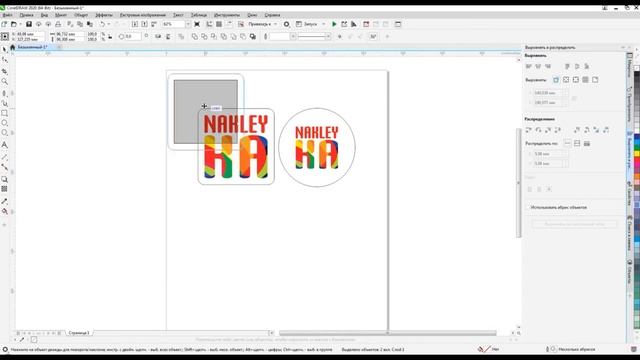This screenshot has width=640, height=360.
Task: Select the Polygon tool
Action: click(x=4, y=133)
